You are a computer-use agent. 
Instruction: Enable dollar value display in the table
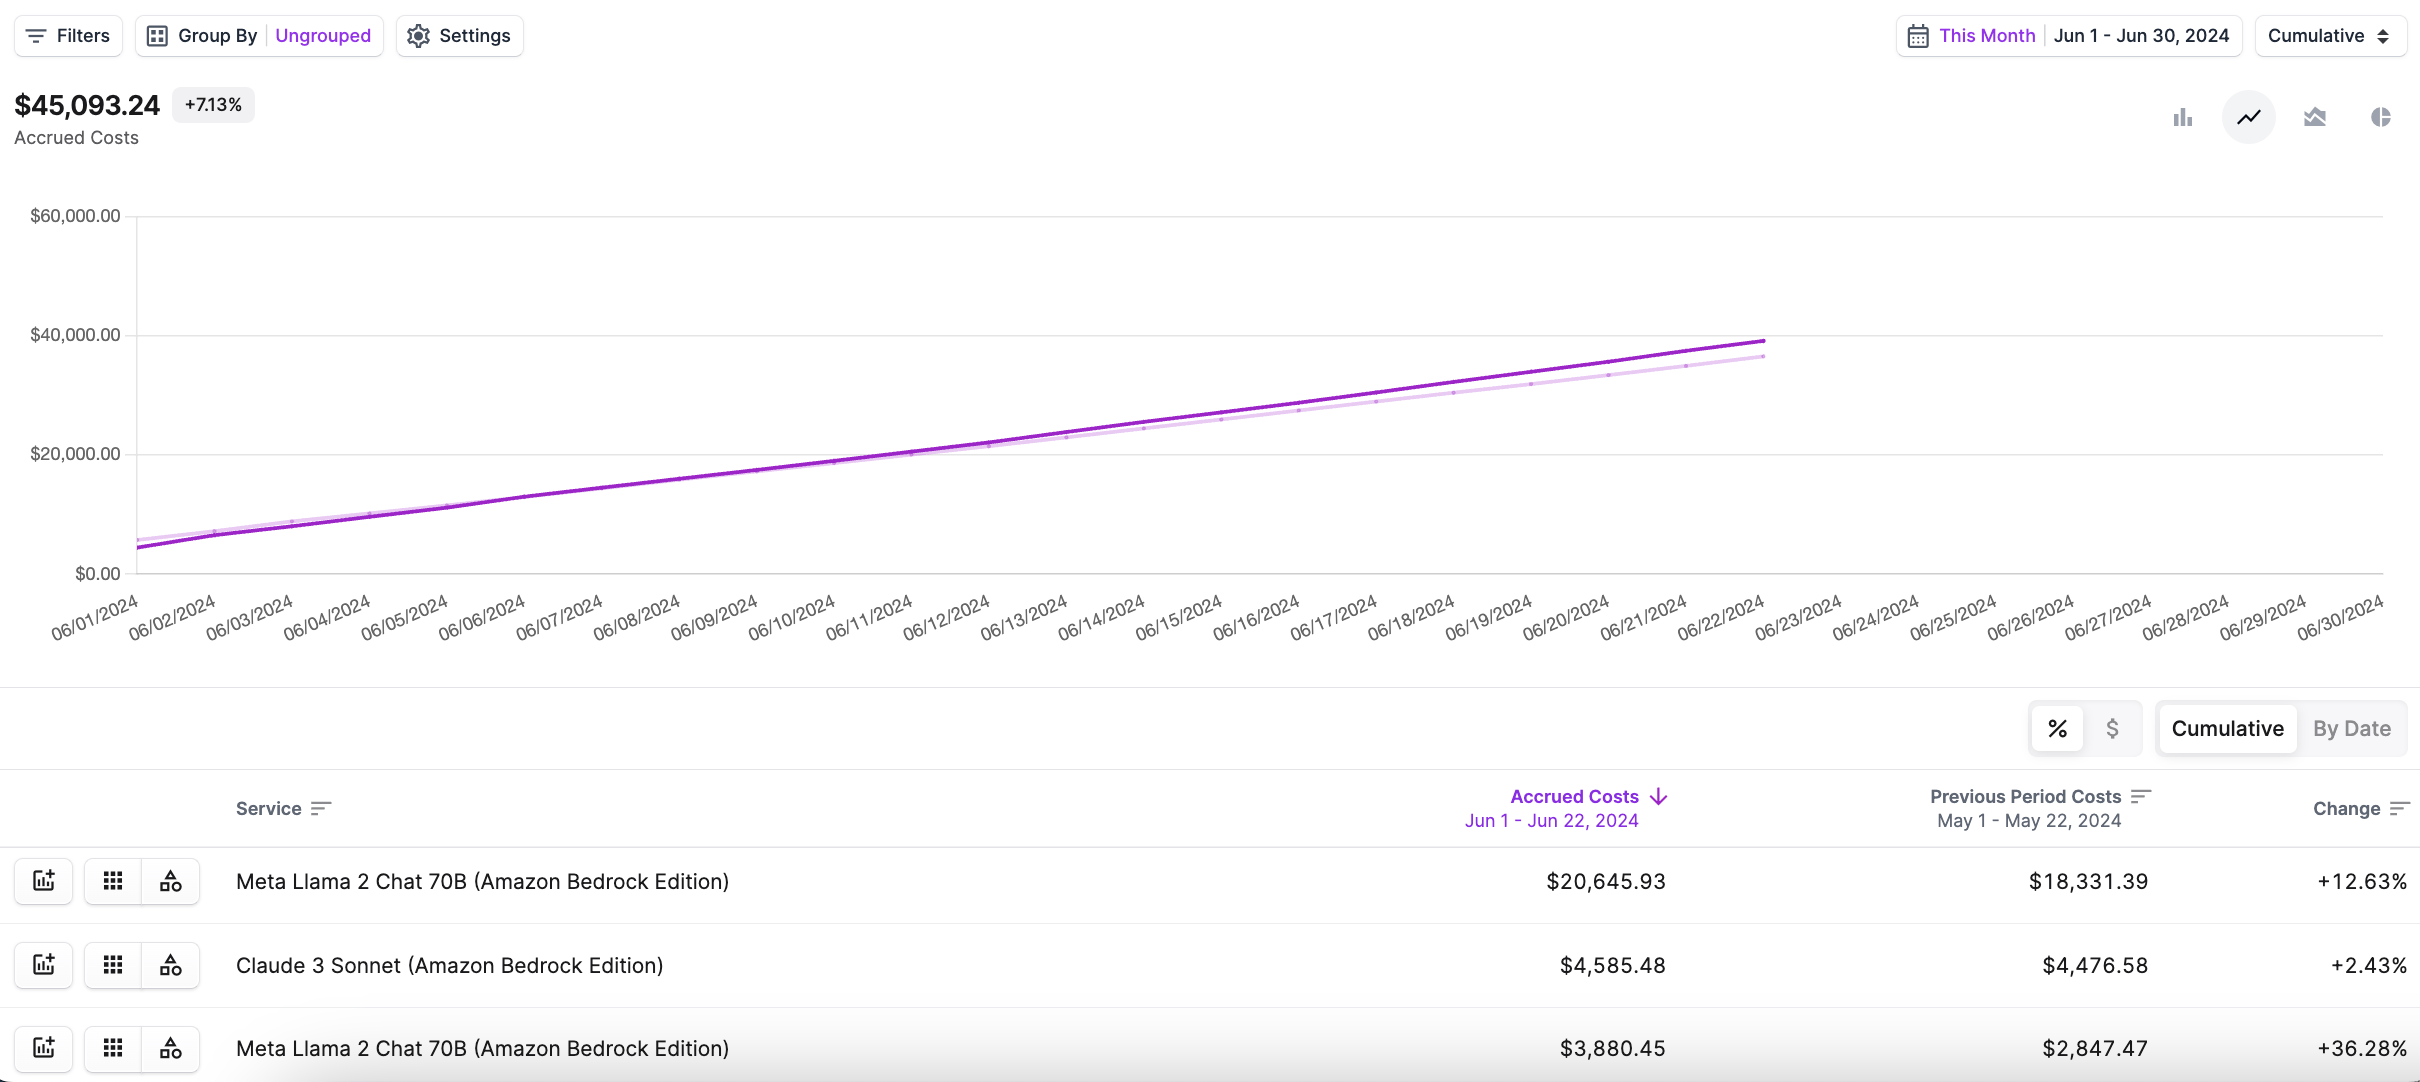[2113, 728]
